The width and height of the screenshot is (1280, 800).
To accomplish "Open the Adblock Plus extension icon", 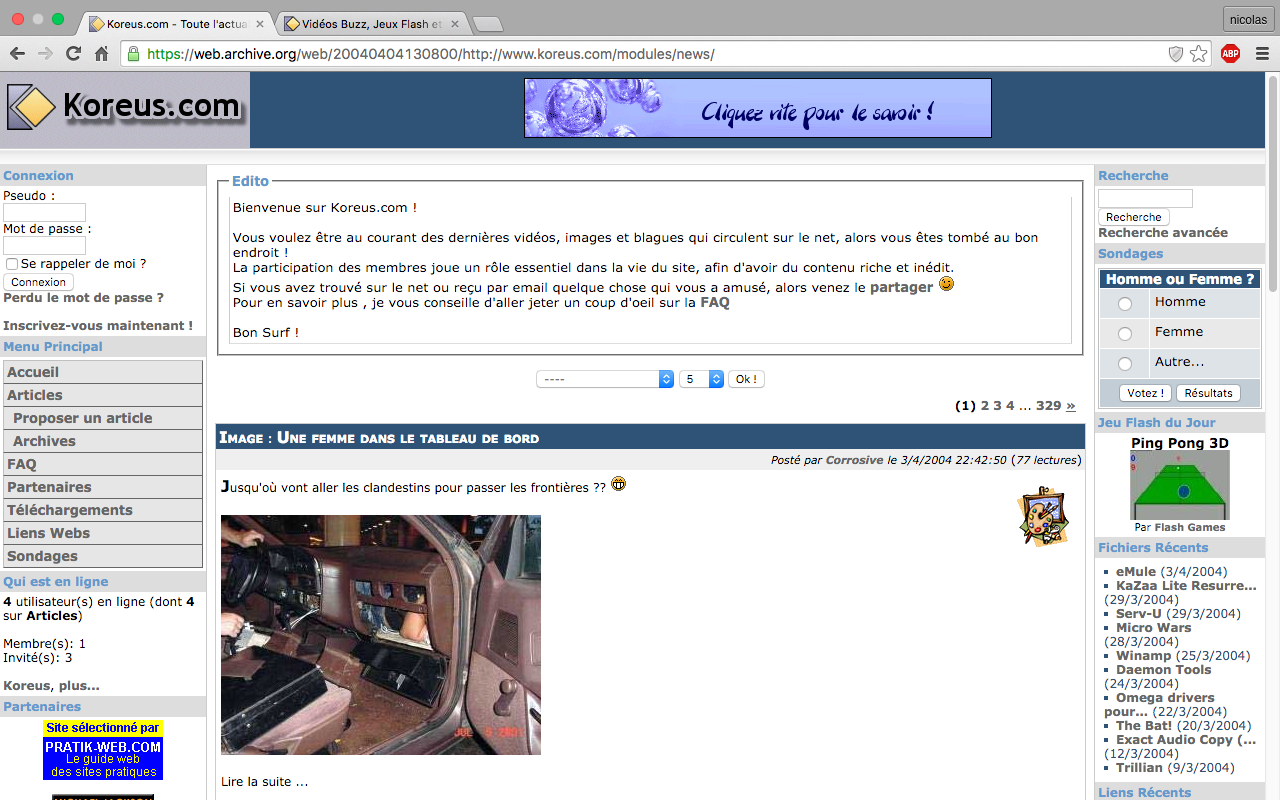I will click(x=1230, y=54).
